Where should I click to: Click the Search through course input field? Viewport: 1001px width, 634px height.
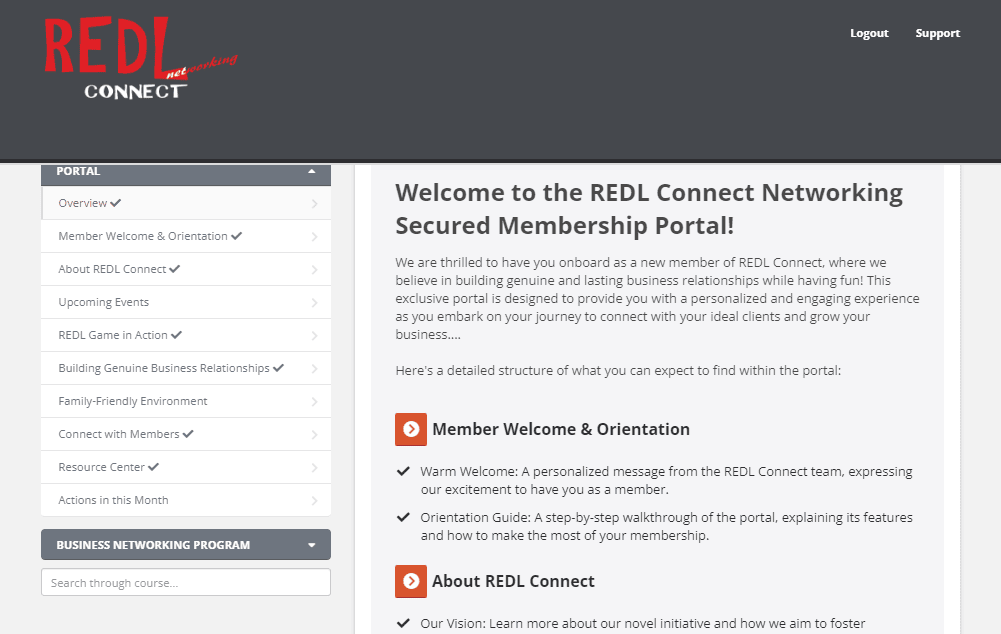(x=186, y=583)
